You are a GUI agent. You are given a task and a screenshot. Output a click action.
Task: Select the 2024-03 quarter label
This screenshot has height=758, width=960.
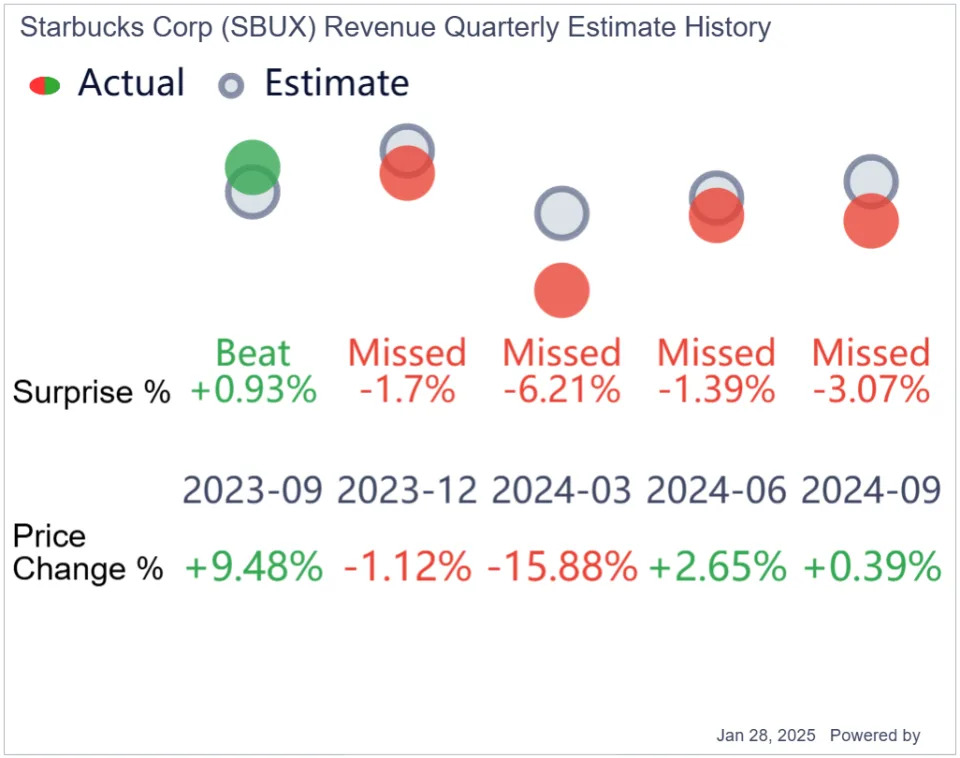[561, 490]
